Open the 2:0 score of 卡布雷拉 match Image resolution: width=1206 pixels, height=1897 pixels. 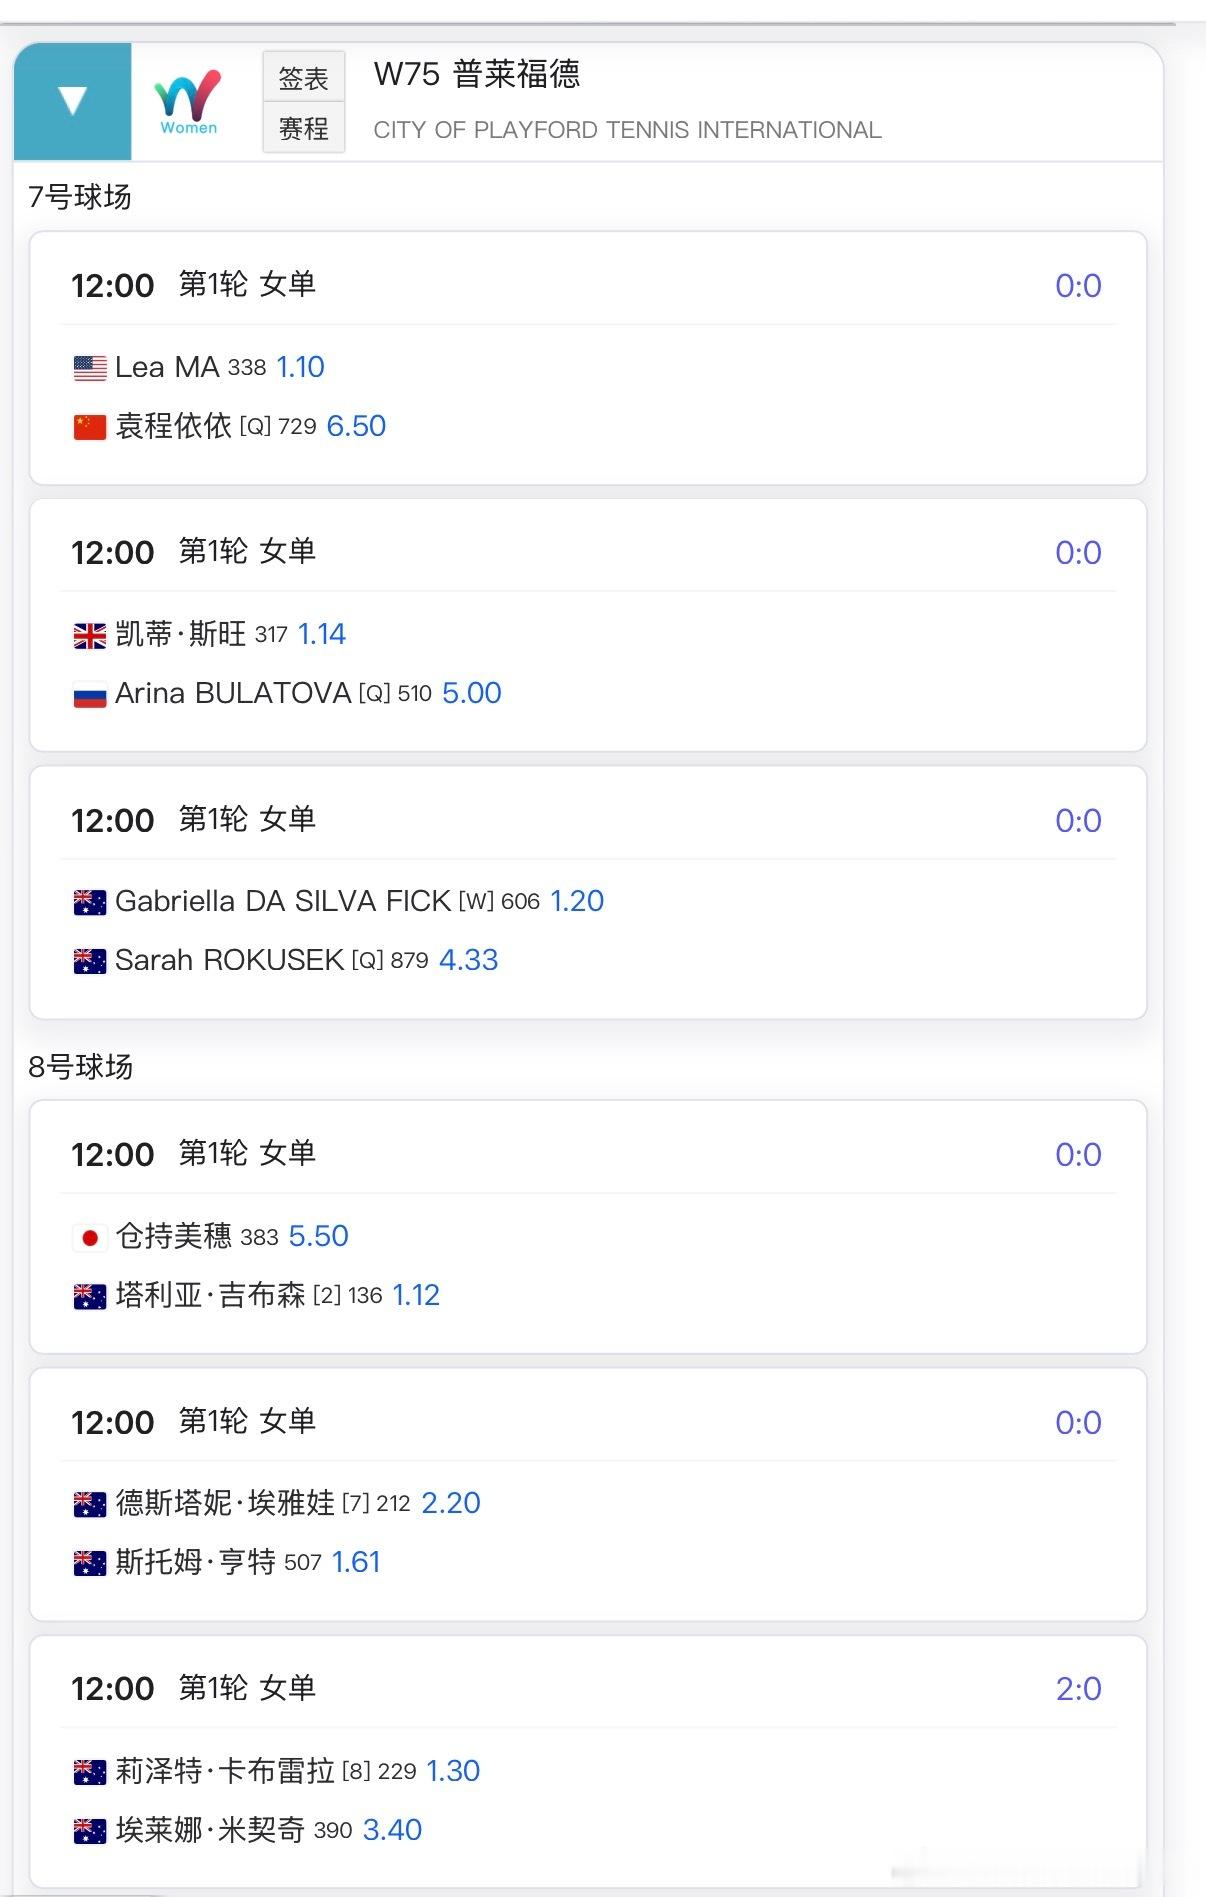1077,1689
